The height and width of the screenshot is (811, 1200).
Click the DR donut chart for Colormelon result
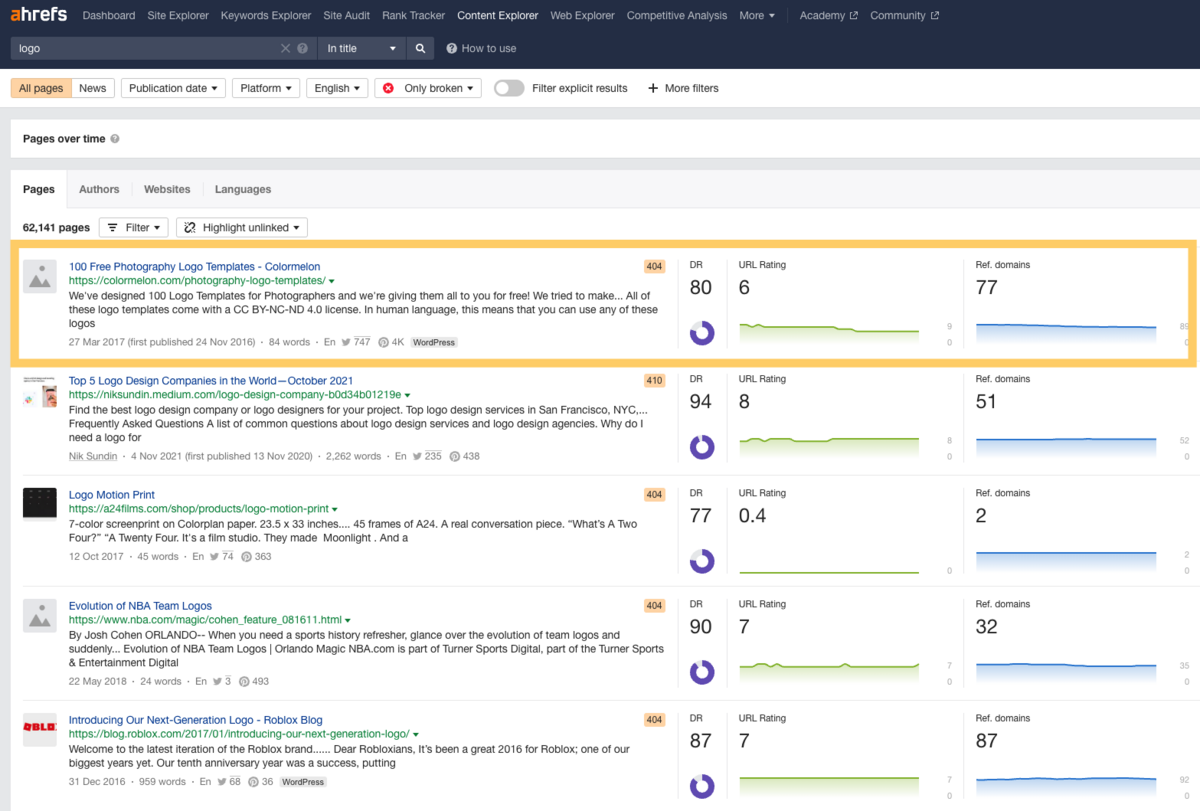702,333
